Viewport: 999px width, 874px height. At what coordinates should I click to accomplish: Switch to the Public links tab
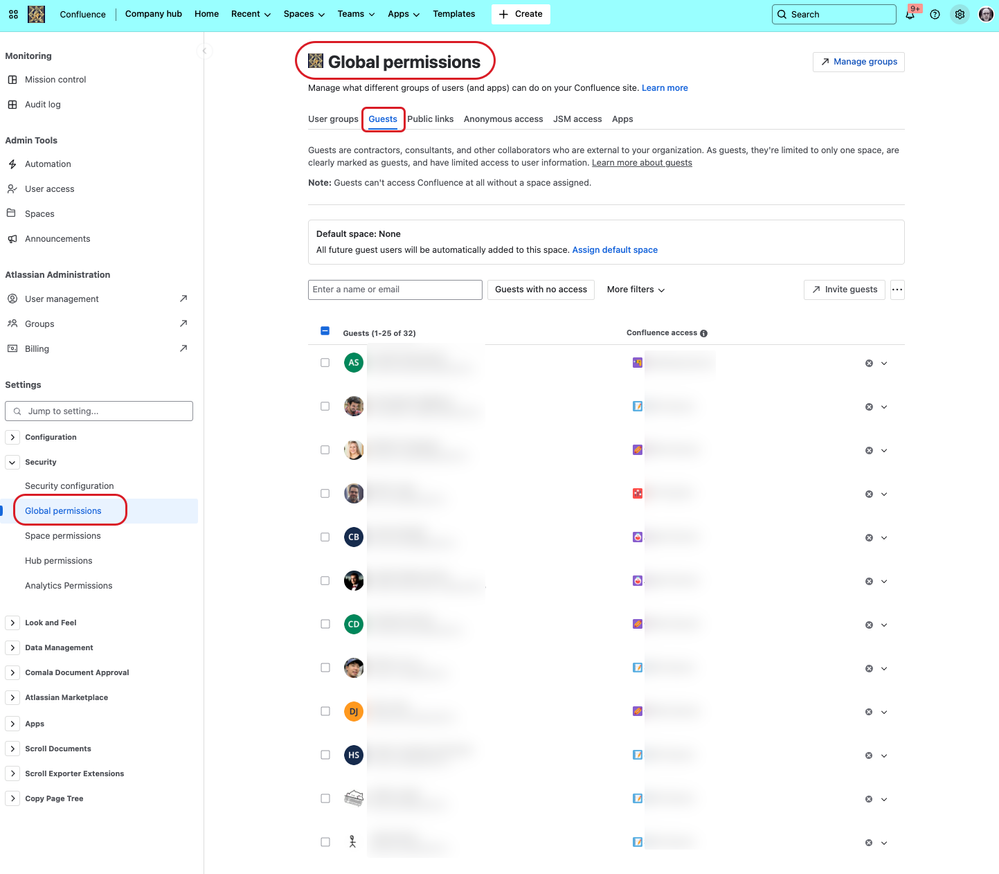click(x=430, y=119)
